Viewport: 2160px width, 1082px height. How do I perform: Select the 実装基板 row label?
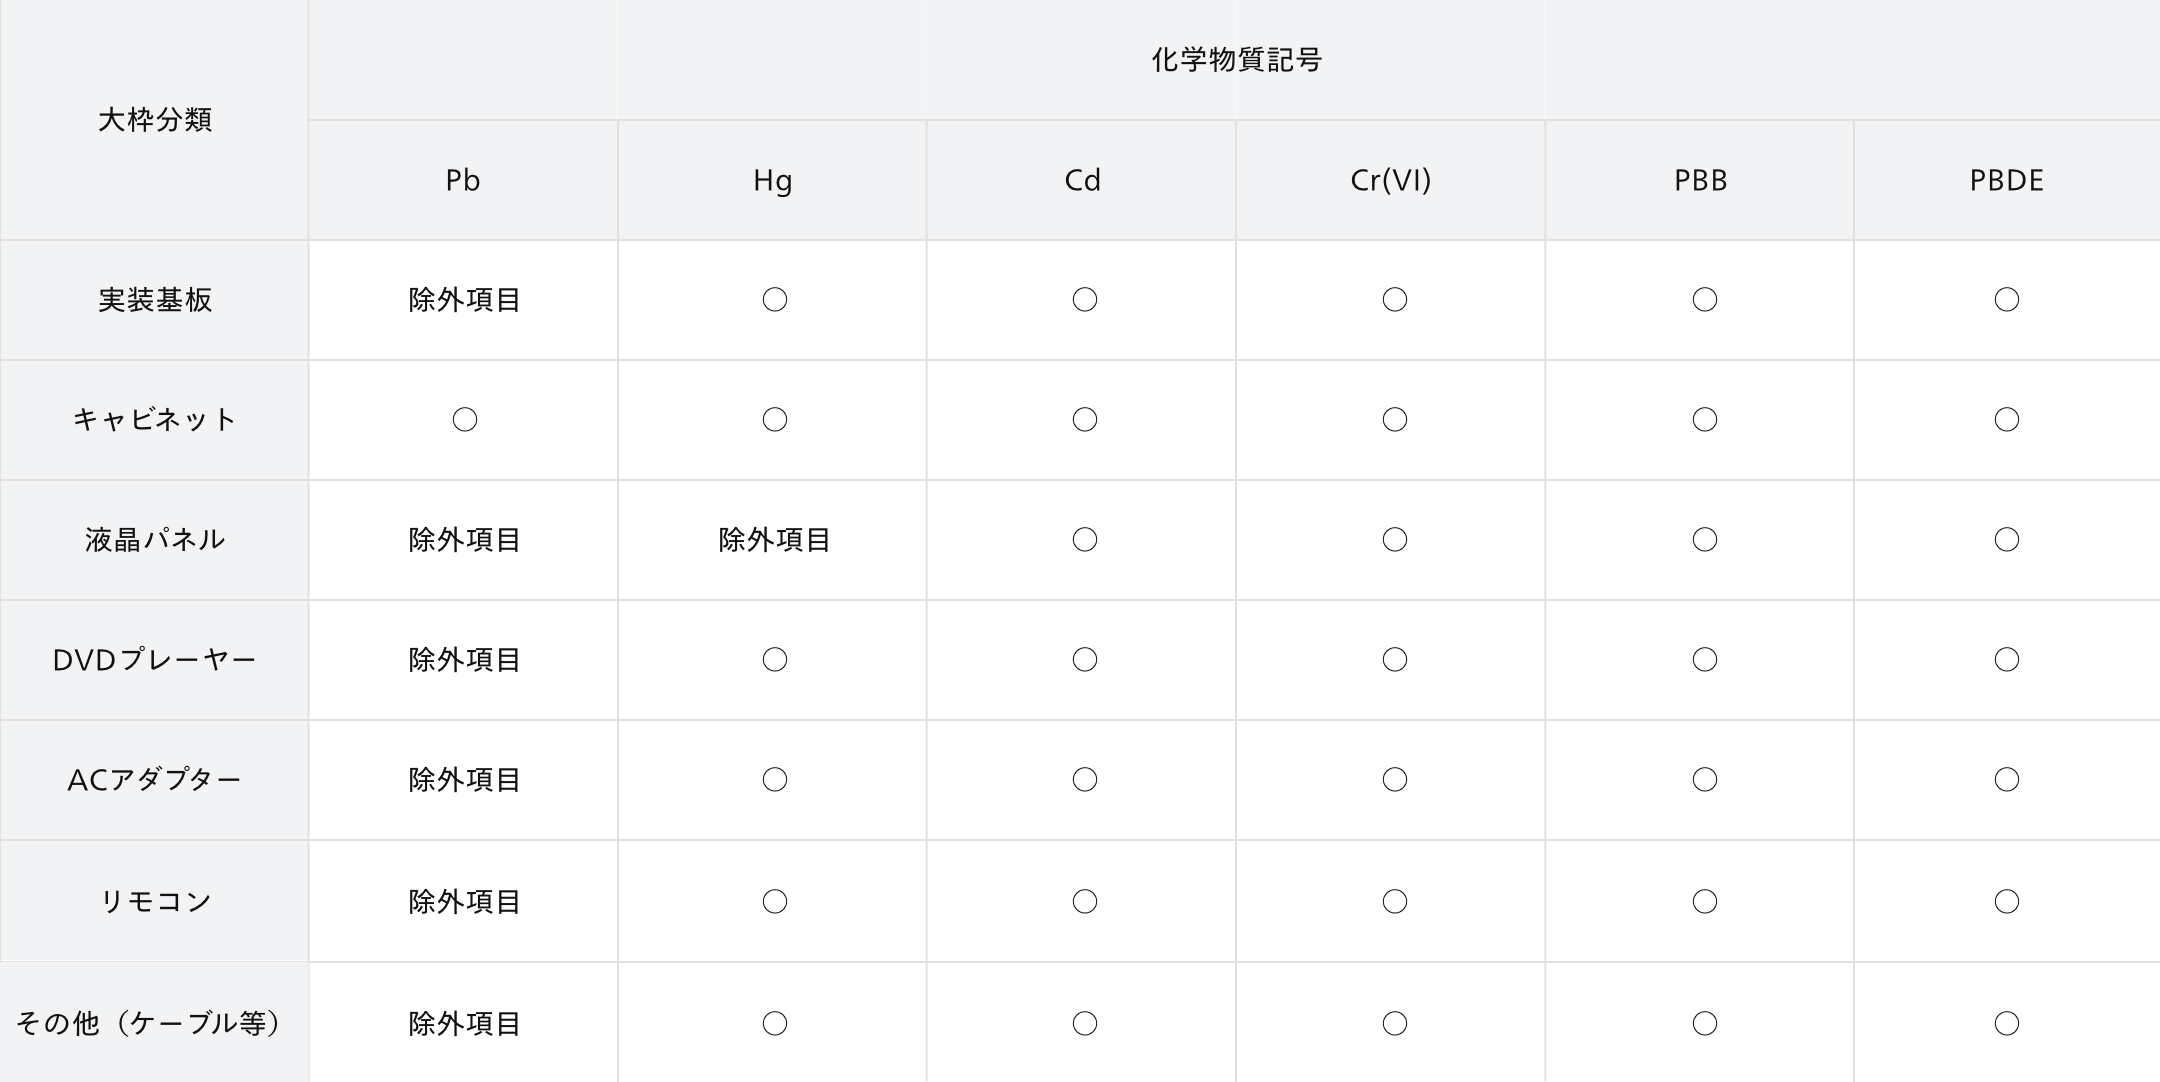point(154,300)
